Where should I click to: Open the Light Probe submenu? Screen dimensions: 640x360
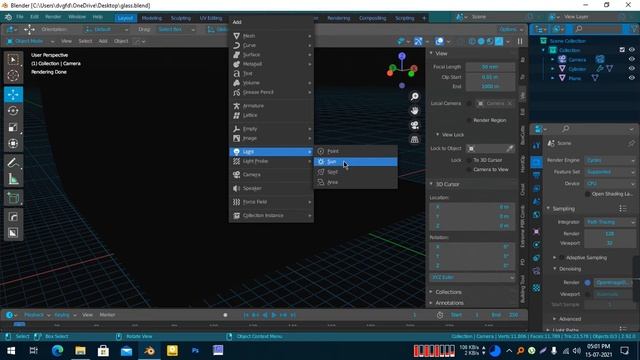(x=271, y=161)
